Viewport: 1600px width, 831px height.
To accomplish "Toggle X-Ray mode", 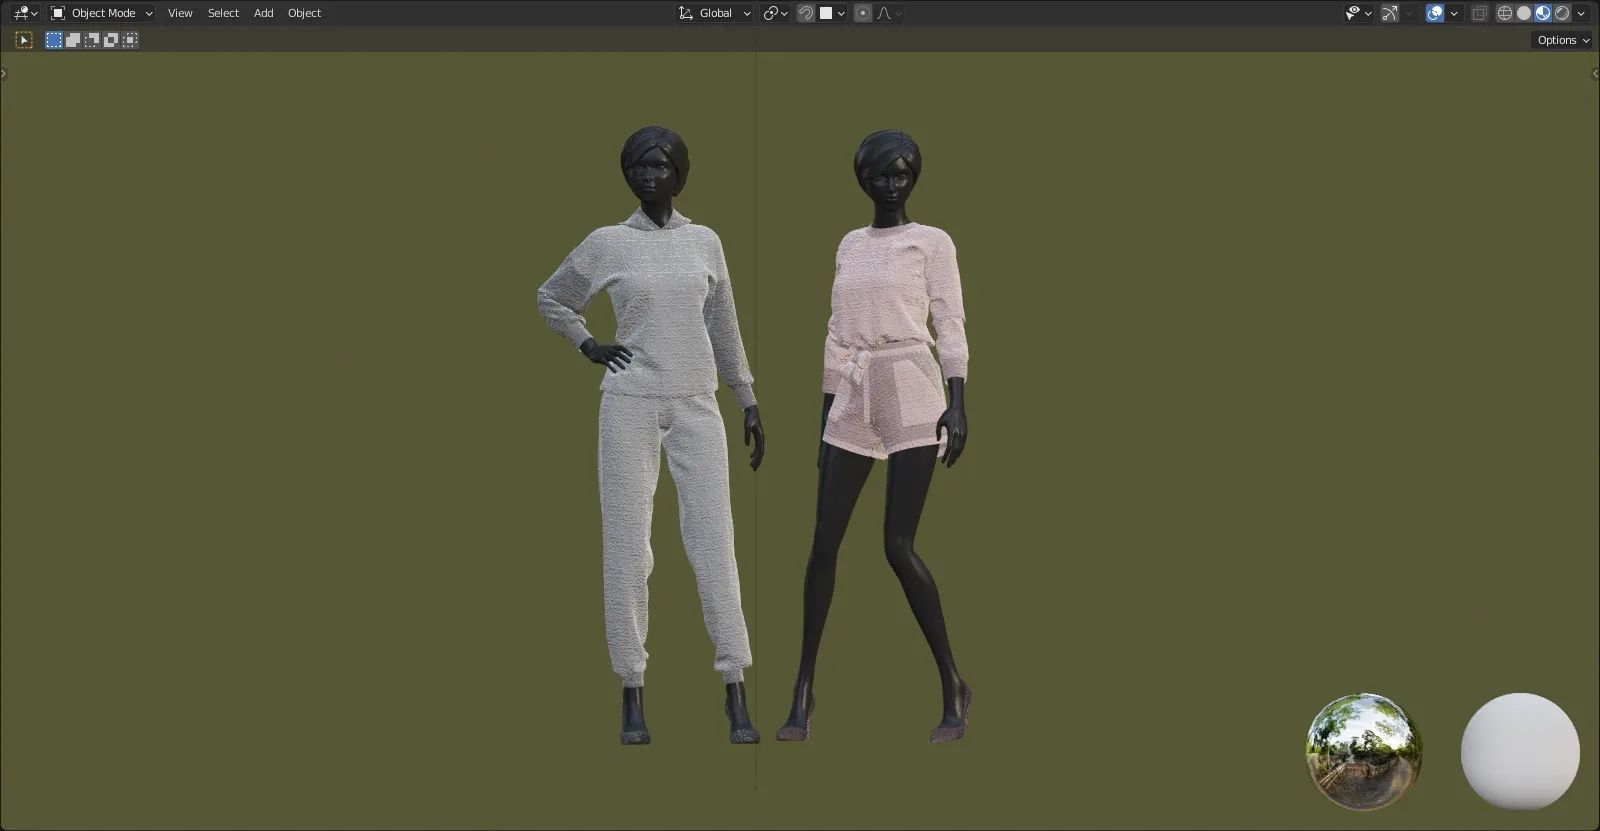I will (1480, 13).
